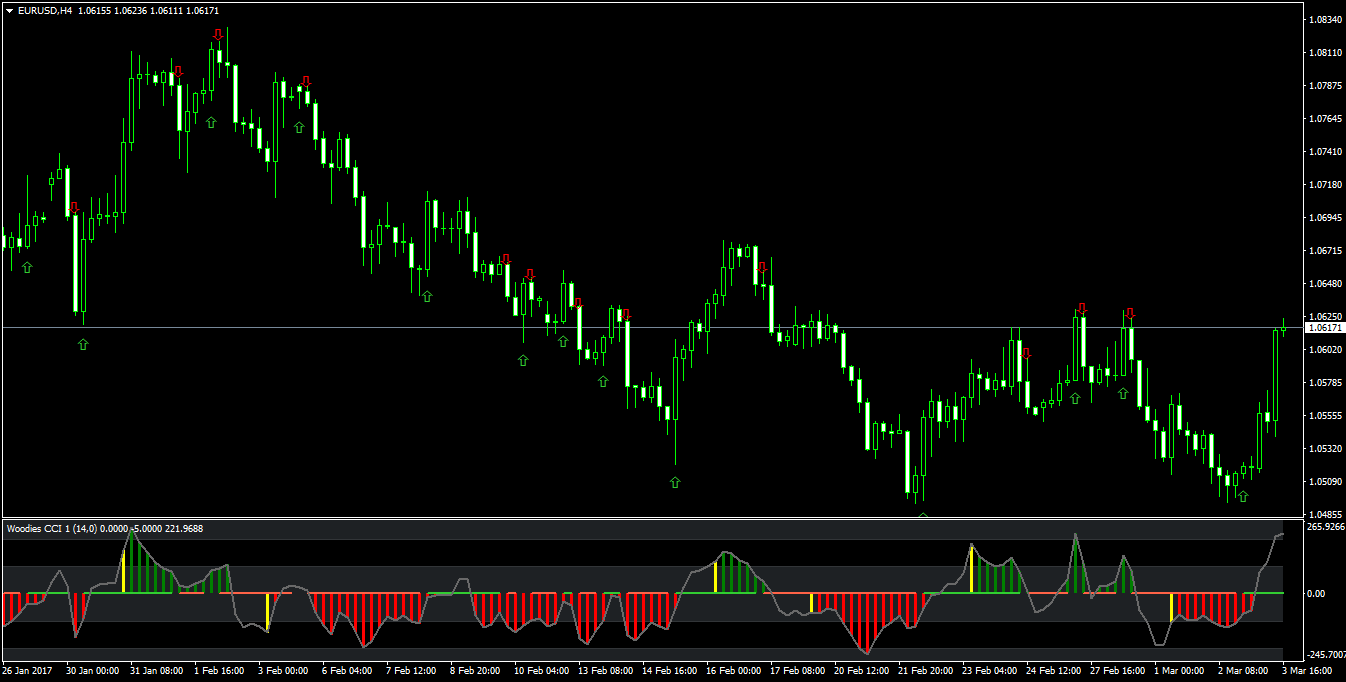The image size is (1346, 682).
Task: Click the 31 Jan 08:00 time label
Action: pos(157,671)
